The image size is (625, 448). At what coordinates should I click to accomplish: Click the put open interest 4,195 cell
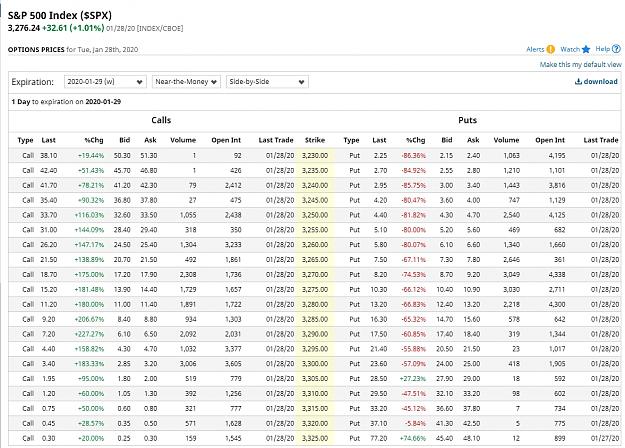(x=557, y=156)
